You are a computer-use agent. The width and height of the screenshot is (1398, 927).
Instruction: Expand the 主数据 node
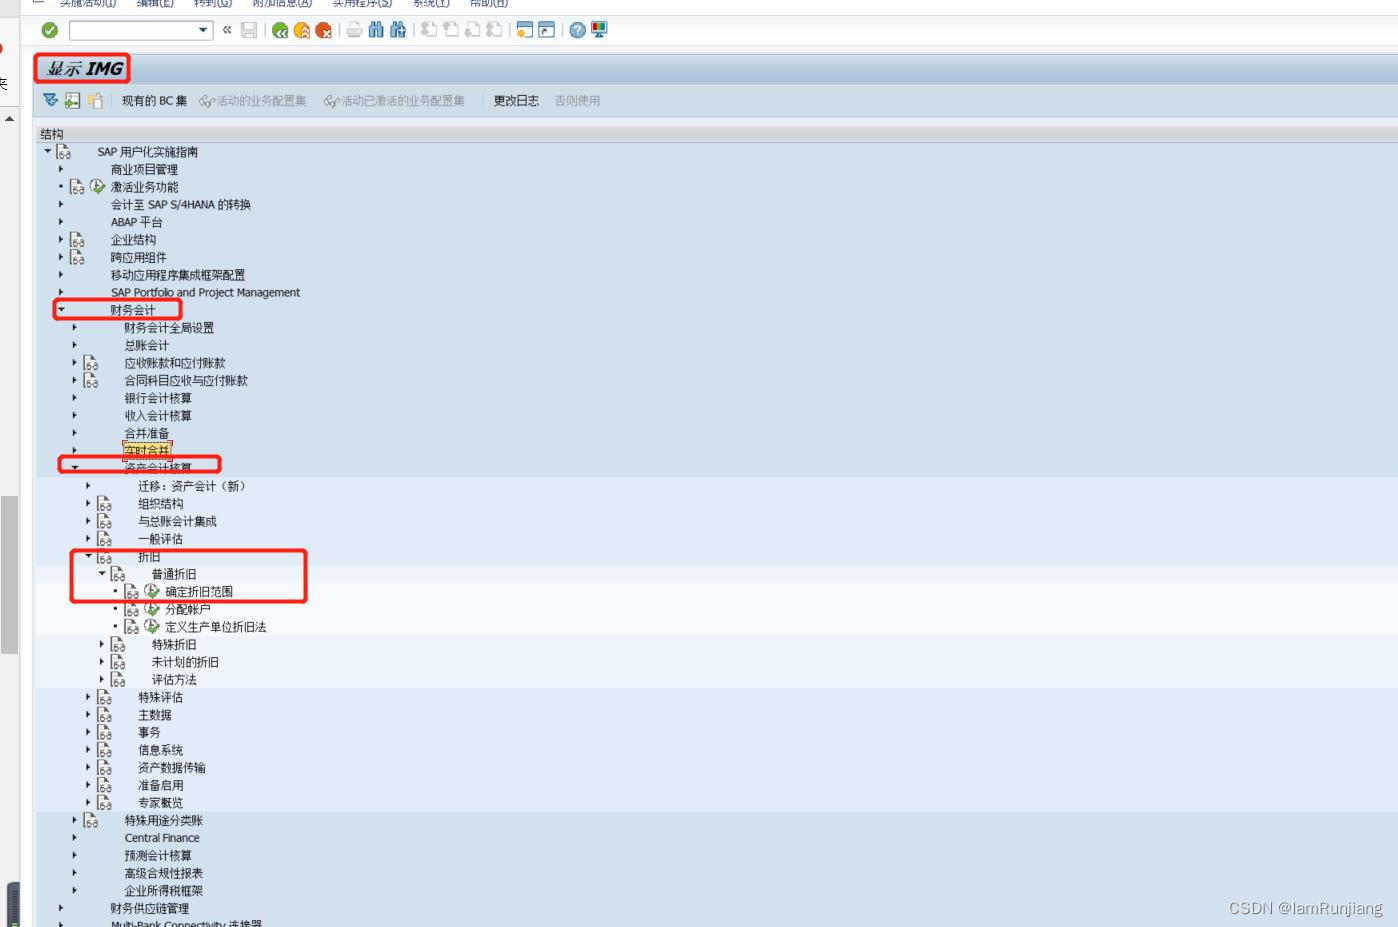pos(88,714)
